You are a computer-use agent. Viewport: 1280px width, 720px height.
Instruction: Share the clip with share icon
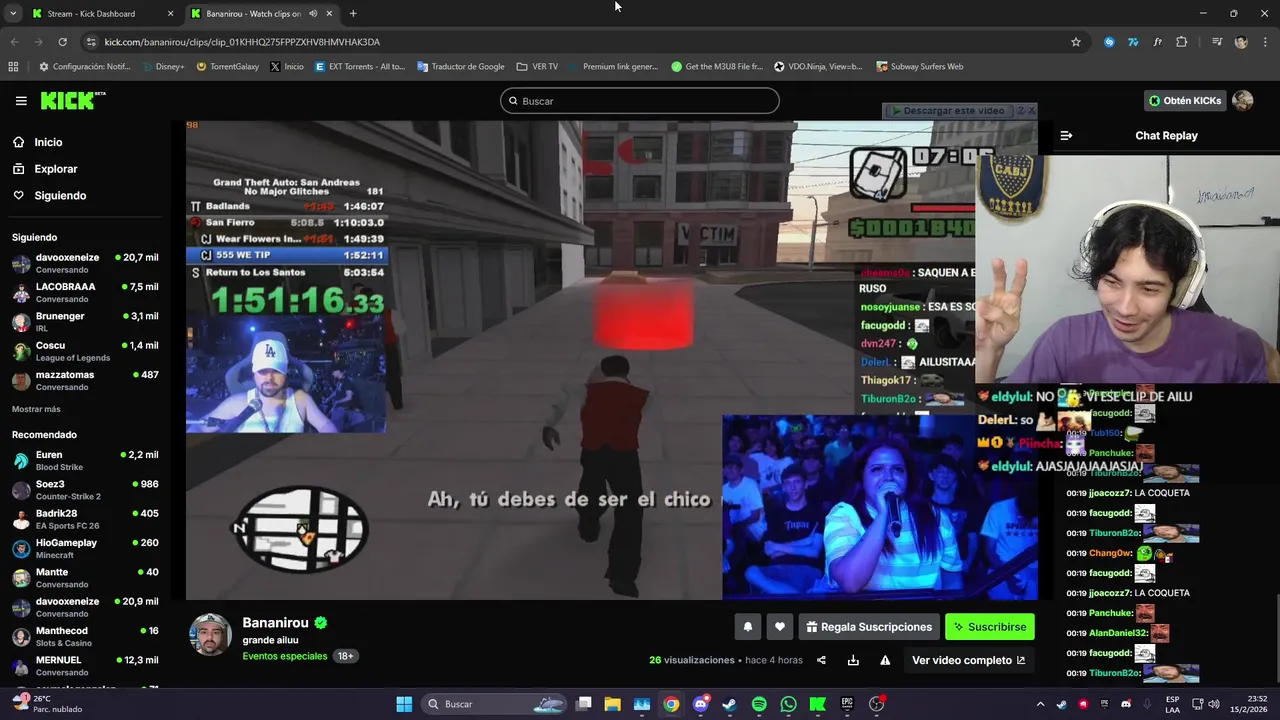coord(821,660)
